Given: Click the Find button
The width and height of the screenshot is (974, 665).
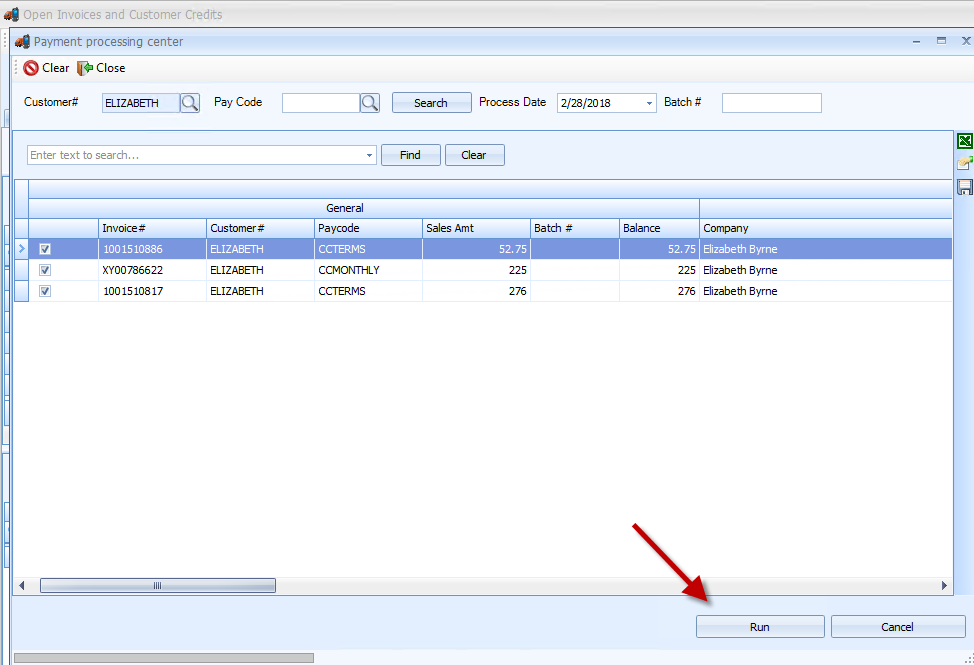Looking at the screenshot, I should (411, 155).
